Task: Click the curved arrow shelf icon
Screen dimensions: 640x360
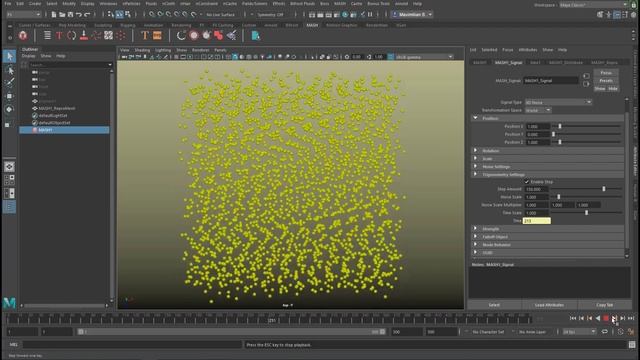Action: tap(181, 36)
